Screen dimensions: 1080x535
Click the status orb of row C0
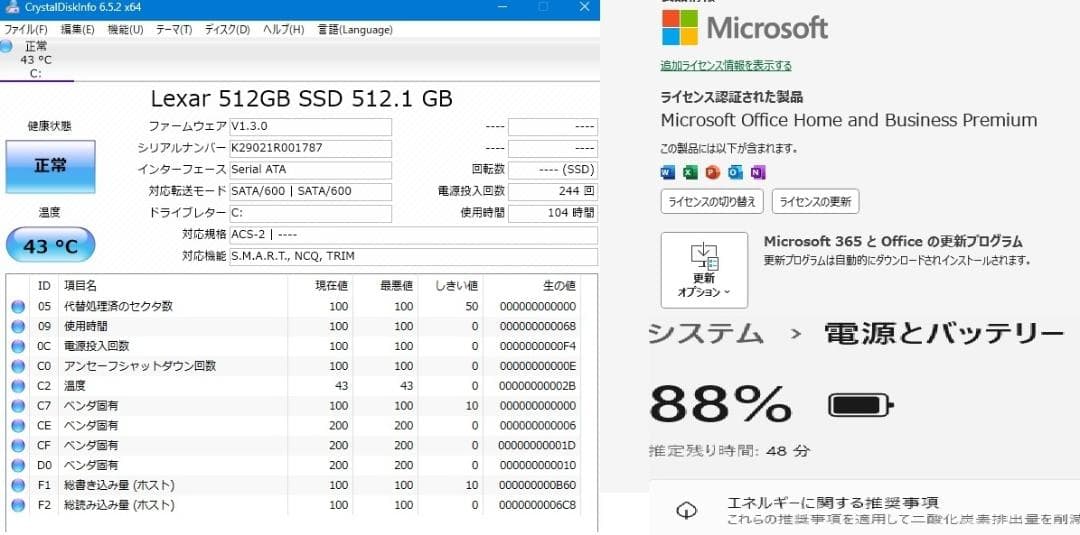tap(18, 367)
